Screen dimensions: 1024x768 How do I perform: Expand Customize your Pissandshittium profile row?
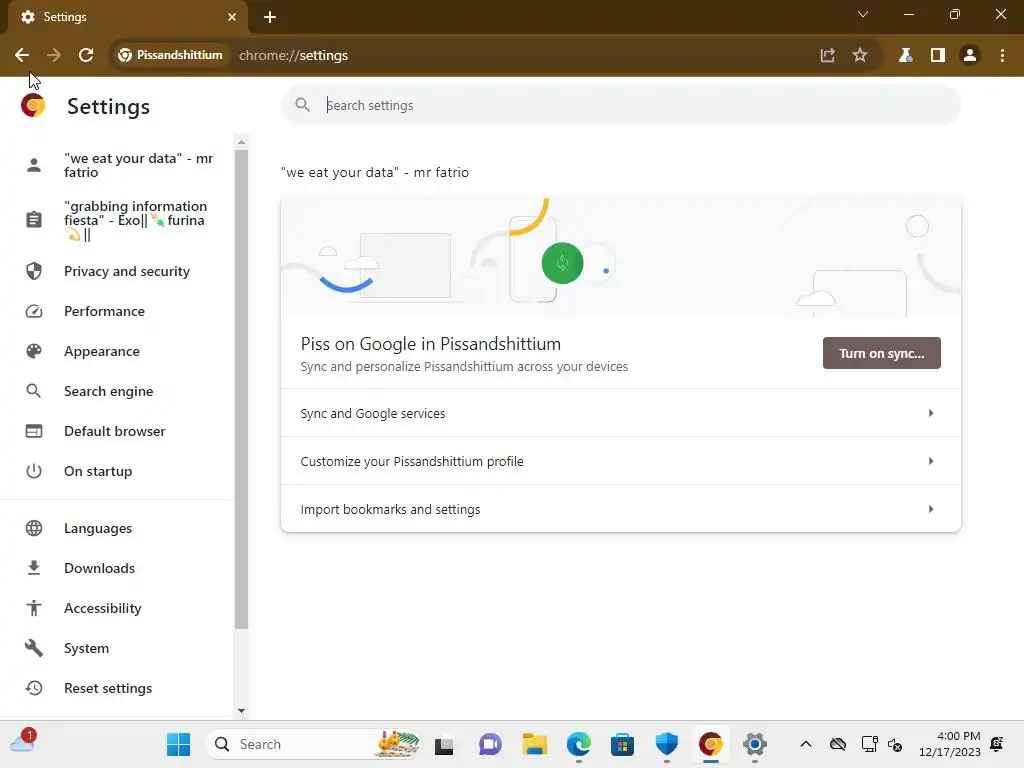[620, 461]
